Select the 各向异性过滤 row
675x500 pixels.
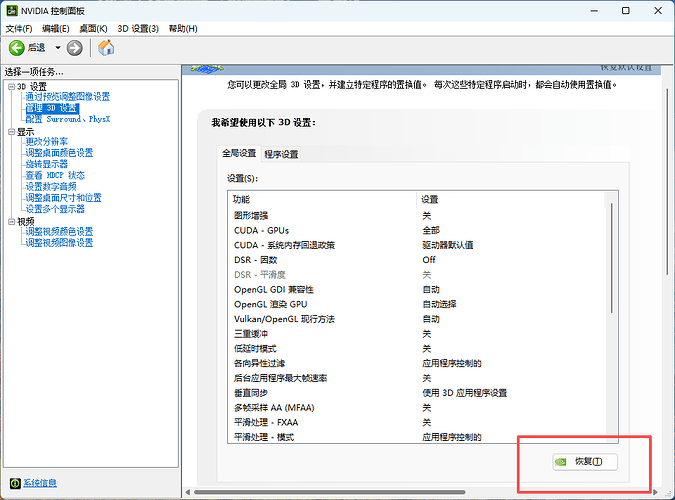[417, 363]
